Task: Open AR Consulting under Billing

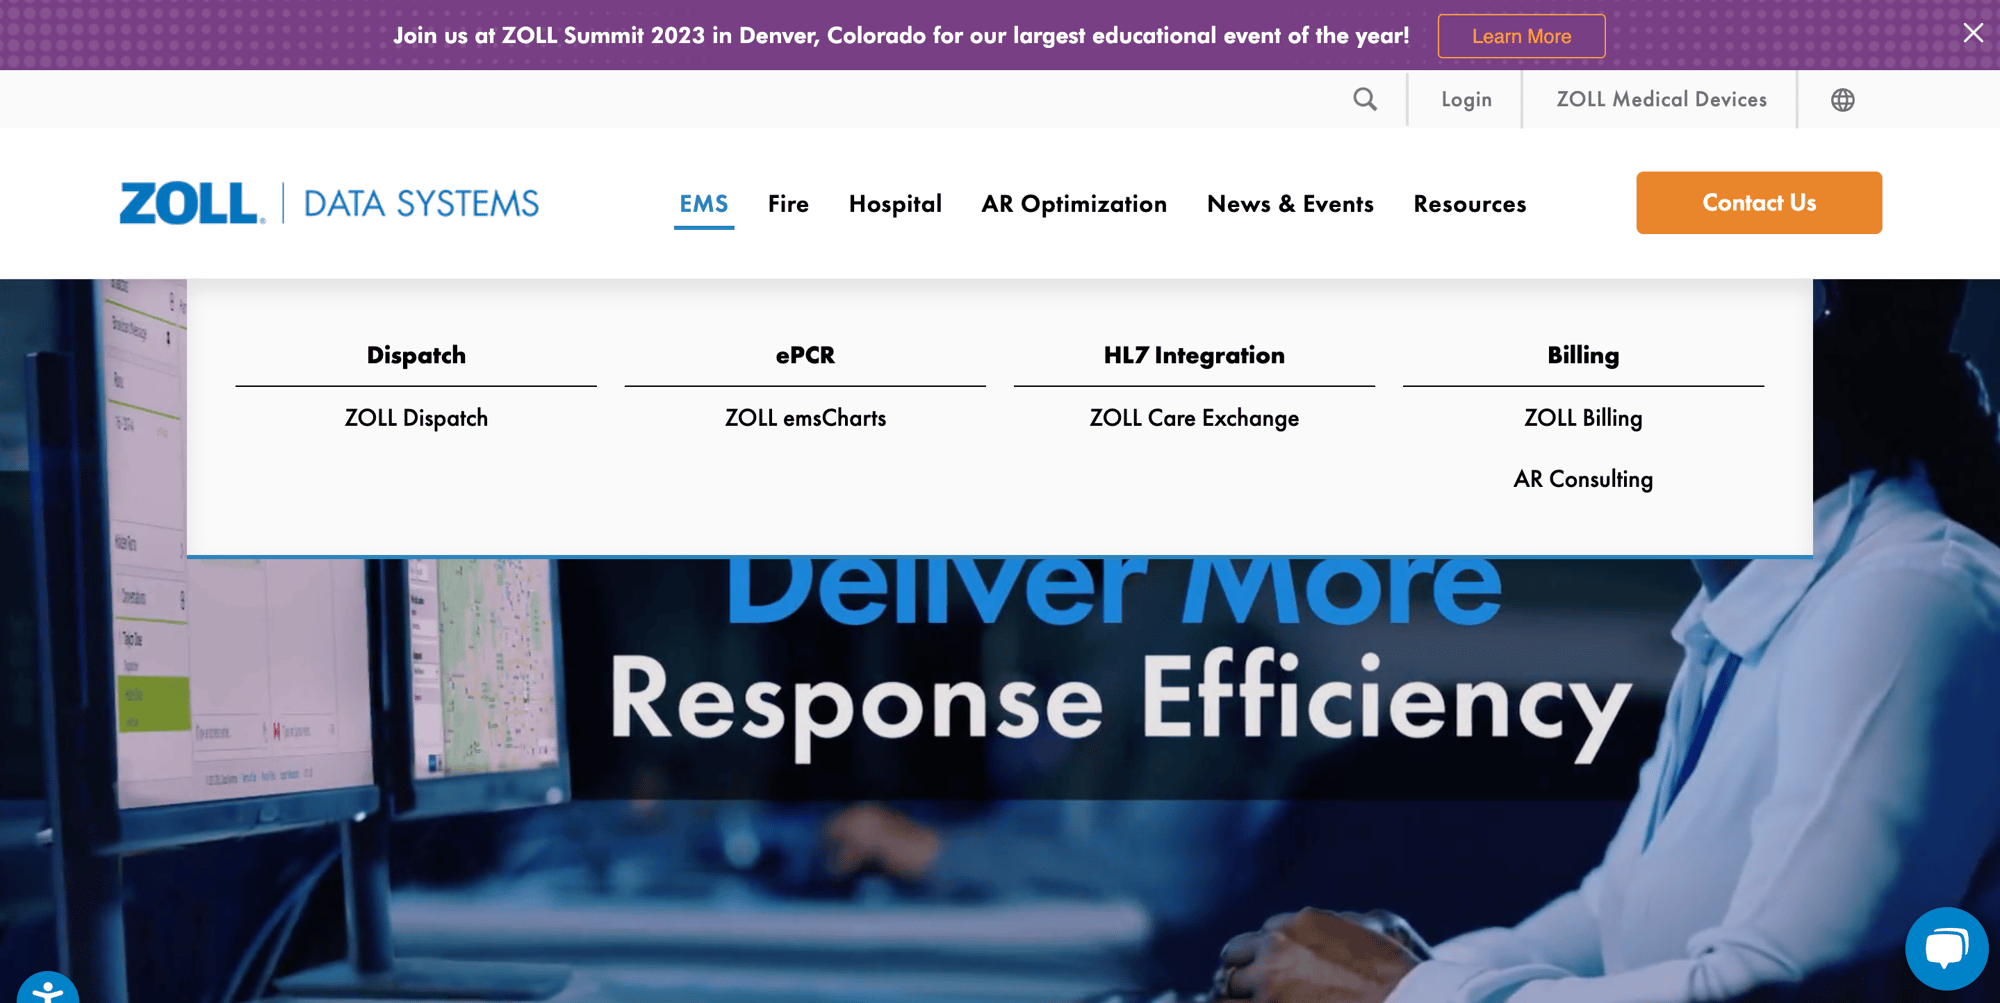Action: click(1583, 479)
